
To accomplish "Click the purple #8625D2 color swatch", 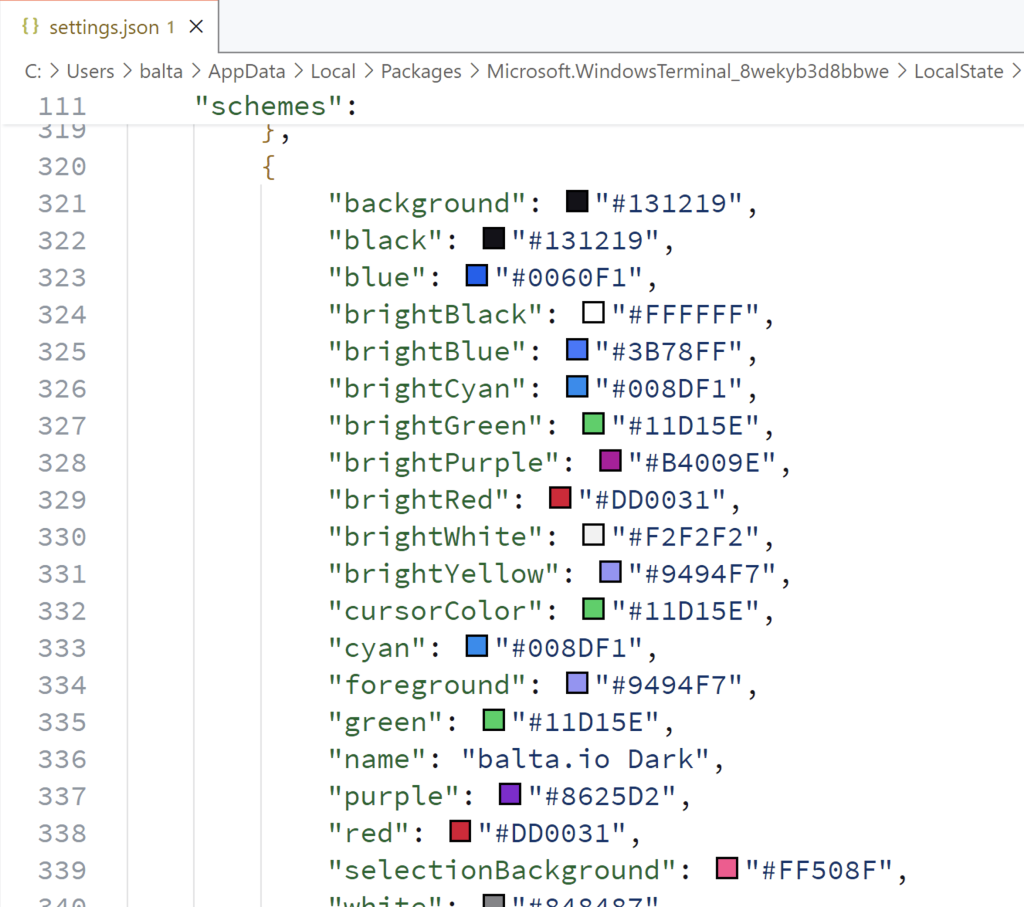I will tap(510, 794).
